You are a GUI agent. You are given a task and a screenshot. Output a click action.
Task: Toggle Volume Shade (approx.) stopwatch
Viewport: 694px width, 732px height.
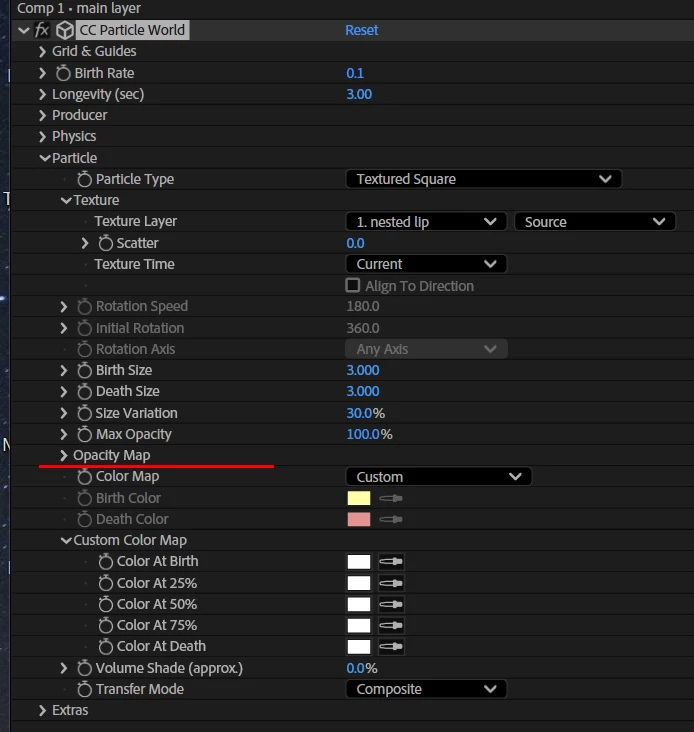coord(84,669)
